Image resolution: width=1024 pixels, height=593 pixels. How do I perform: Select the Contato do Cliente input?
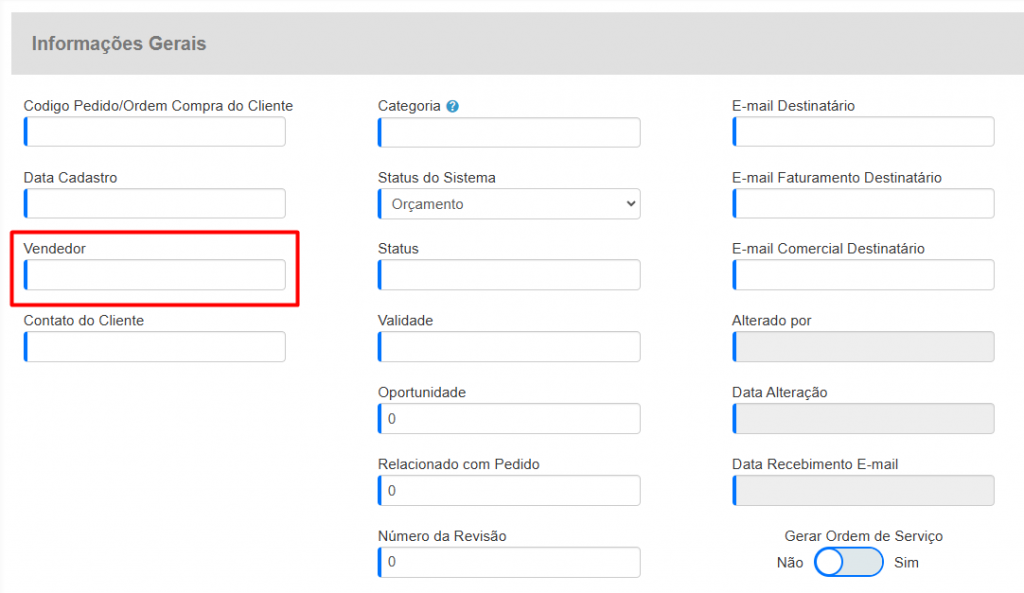[x=155, y=347]
